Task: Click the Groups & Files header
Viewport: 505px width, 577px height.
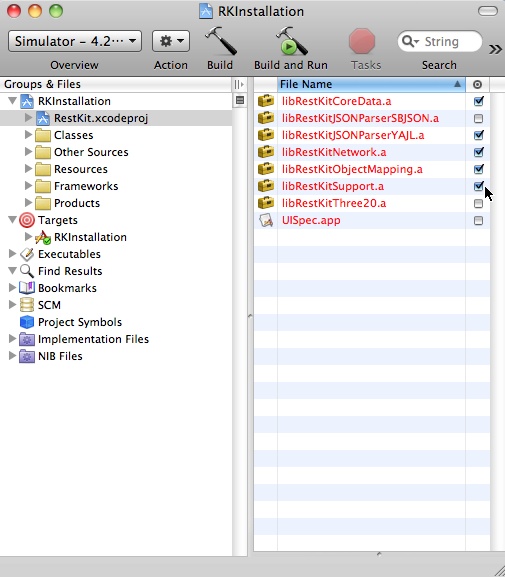Action: coord(116,84)
